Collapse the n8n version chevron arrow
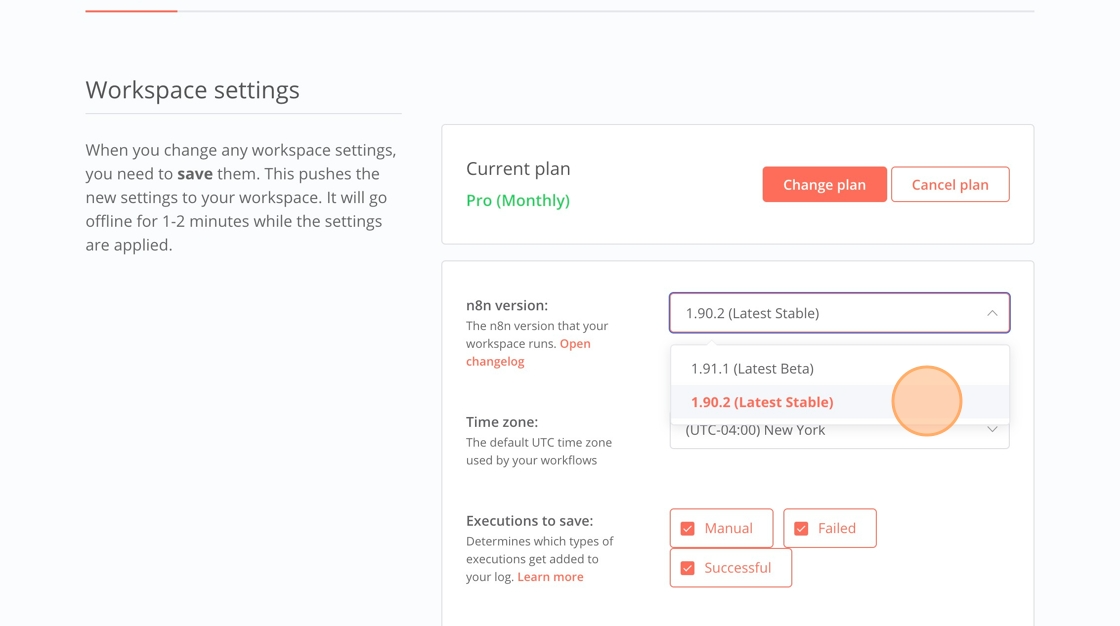 pyautogui.click(x=991, y=313)
